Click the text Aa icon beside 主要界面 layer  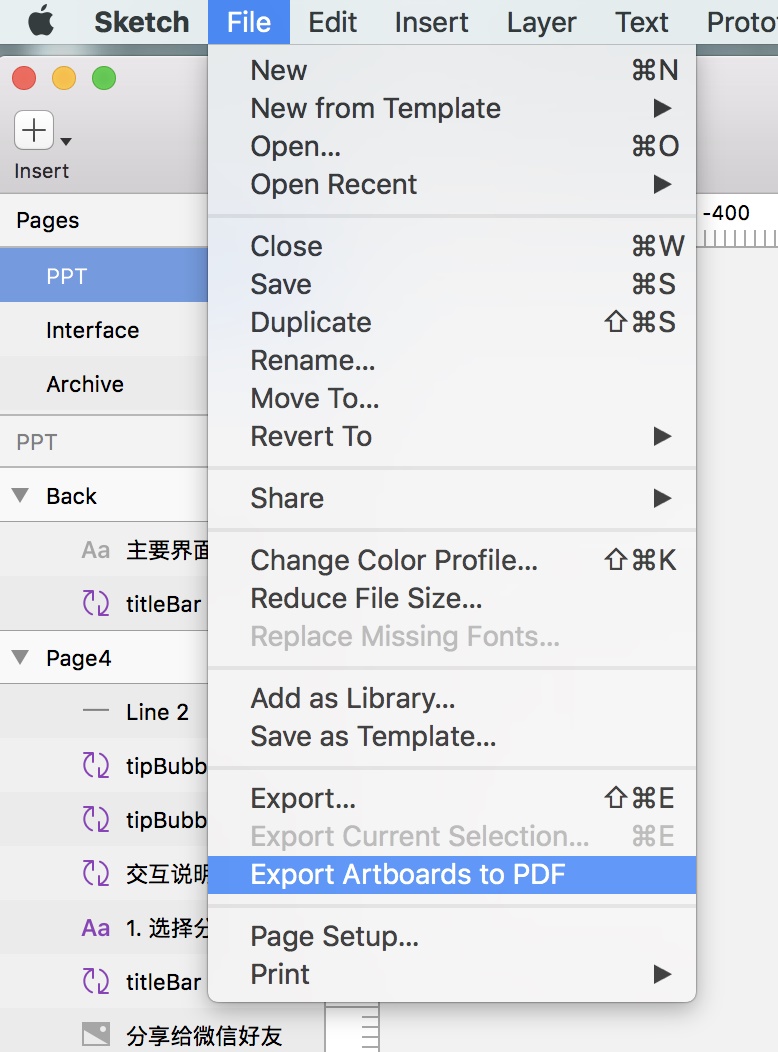[x=96, y=550]
